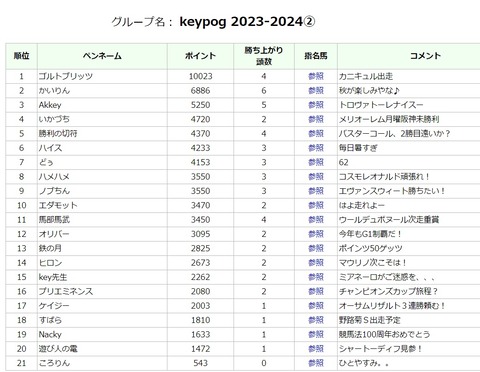This screenshot has width=480, height=372.
Task: Open 参照 link for key先生
Action: [x=316, y=277]
